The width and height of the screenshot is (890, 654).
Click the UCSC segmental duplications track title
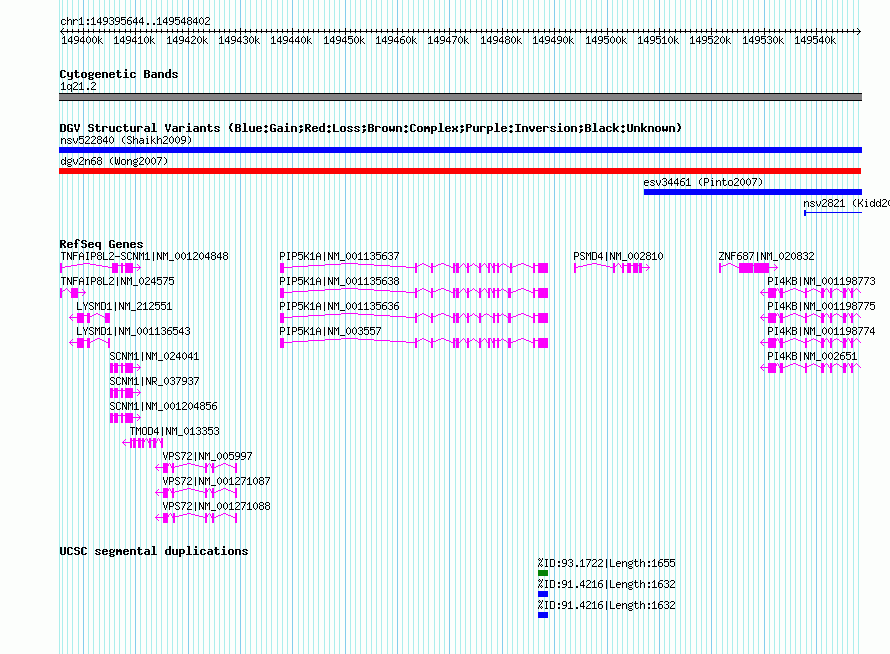[x=154, y=551]
